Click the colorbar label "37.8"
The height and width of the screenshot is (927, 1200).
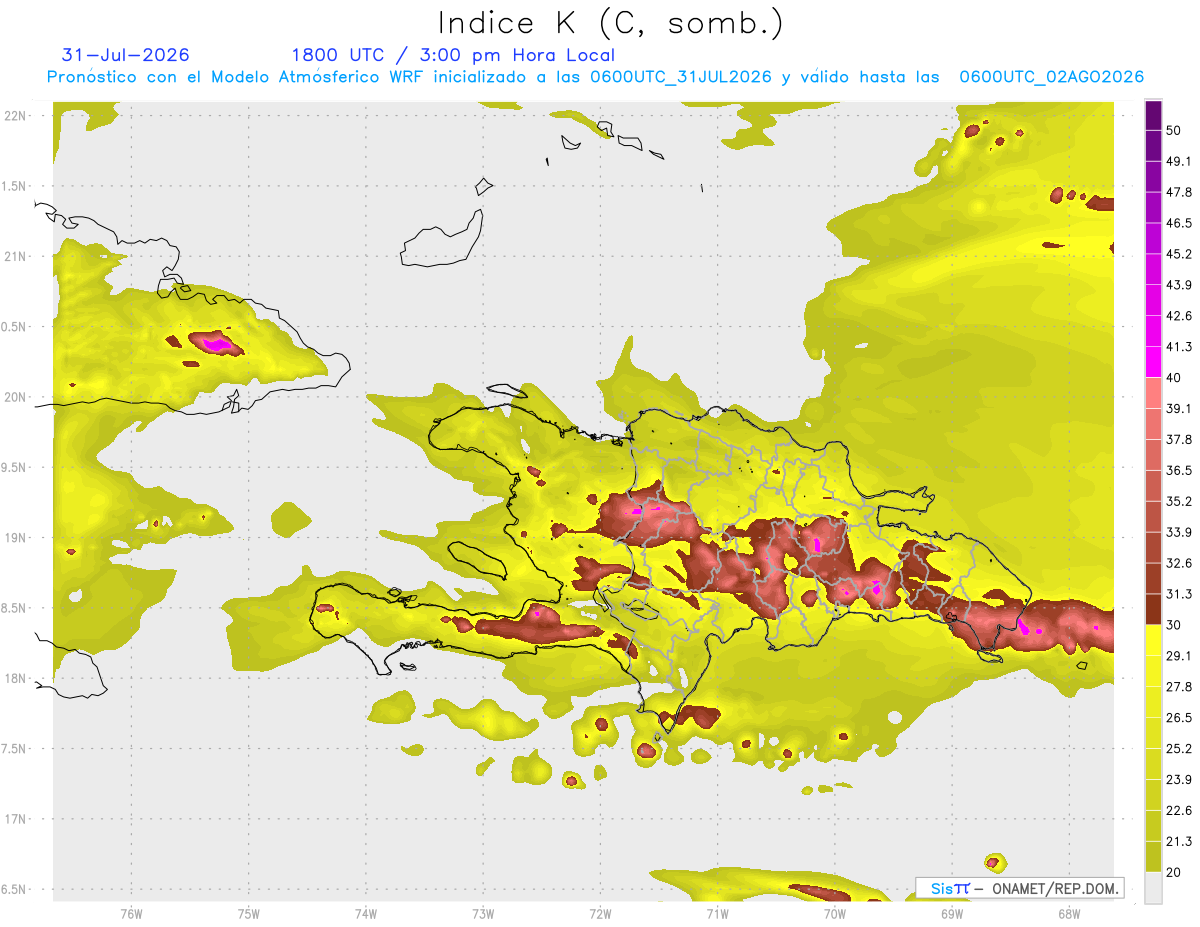pos(1178,439)
